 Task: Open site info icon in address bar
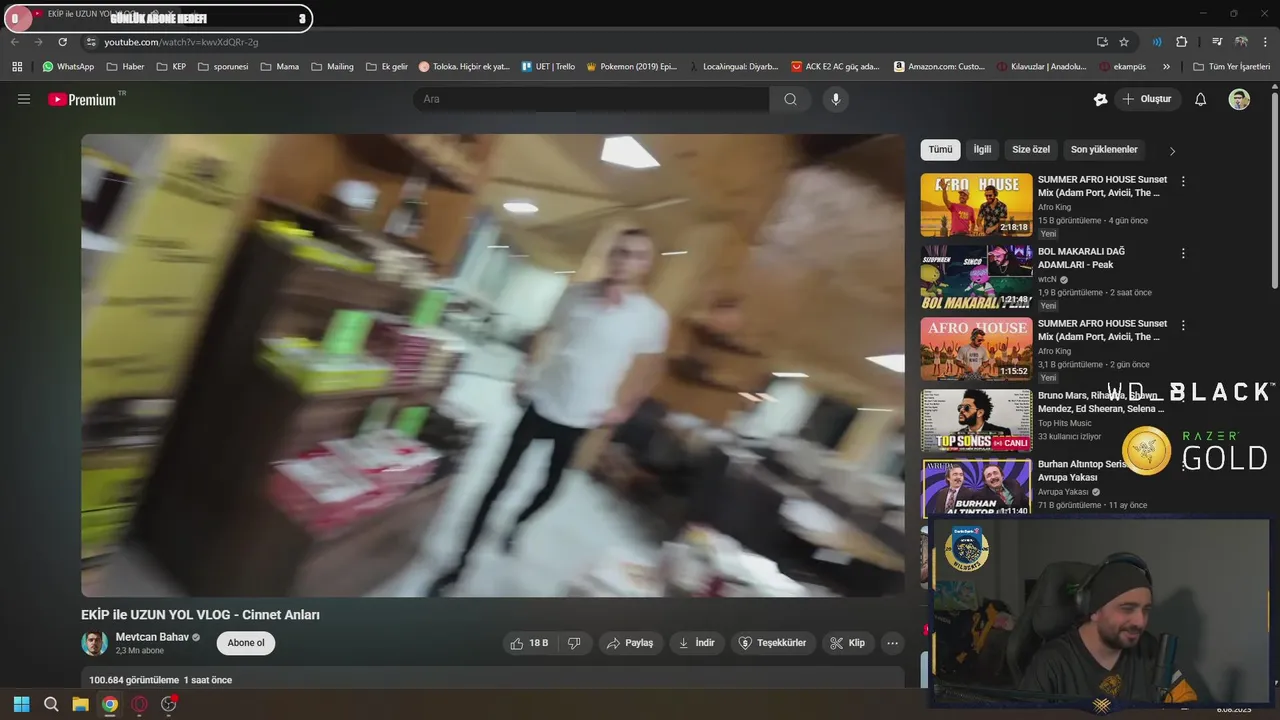pos(91,42)
